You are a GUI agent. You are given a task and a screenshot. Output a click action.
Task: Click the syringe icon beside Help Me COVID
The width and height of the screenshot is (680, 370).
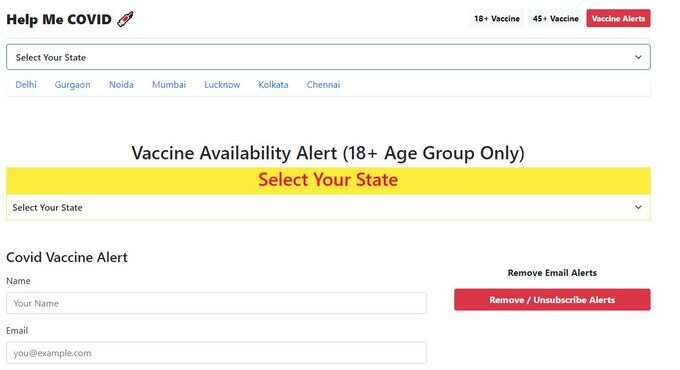click(125, 19)
